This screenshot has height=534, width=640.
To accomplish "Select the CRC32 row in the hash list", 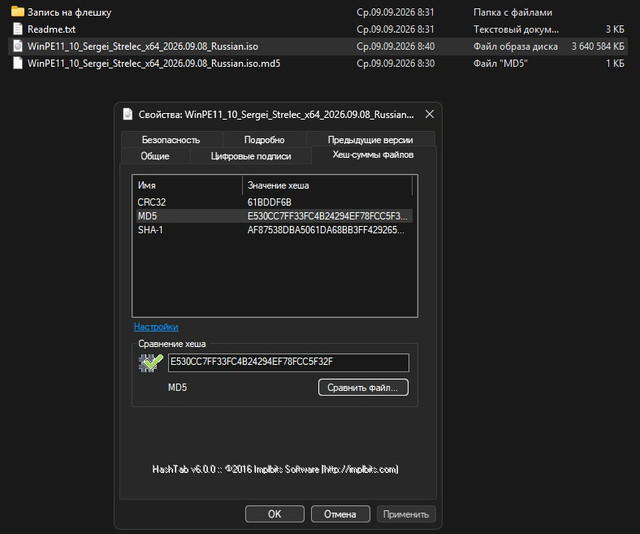I will (274, 202).
